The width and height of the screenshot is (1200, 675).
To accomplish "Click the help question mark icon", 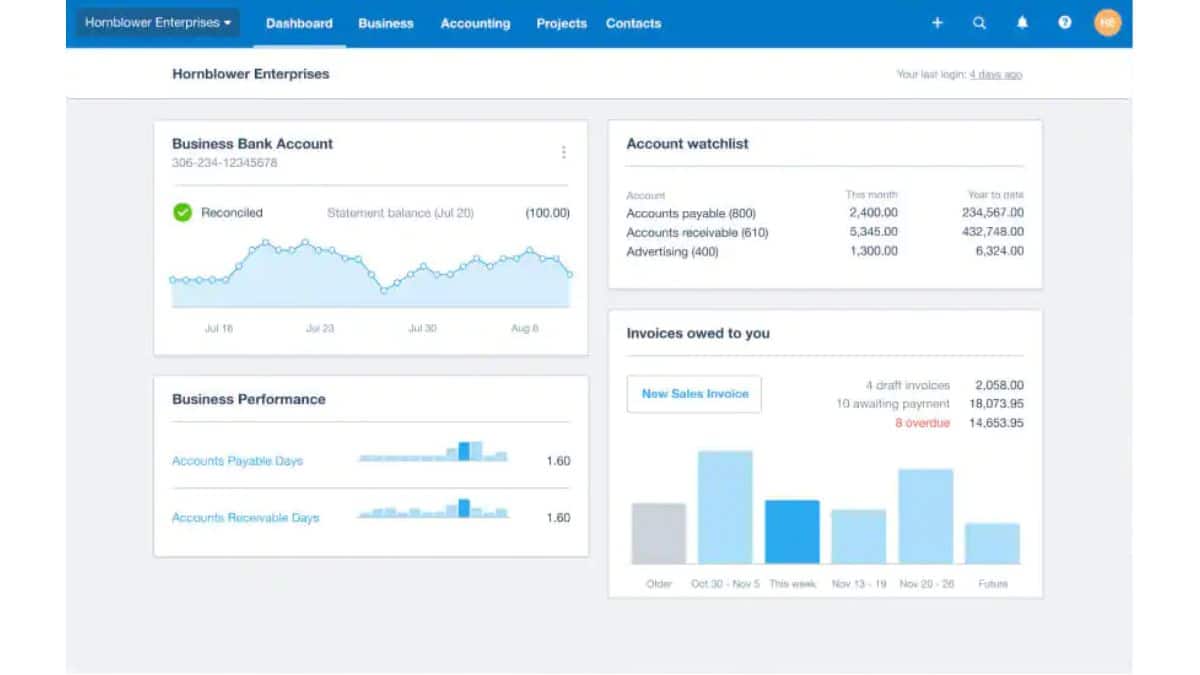I will [x=1065, y=23].
